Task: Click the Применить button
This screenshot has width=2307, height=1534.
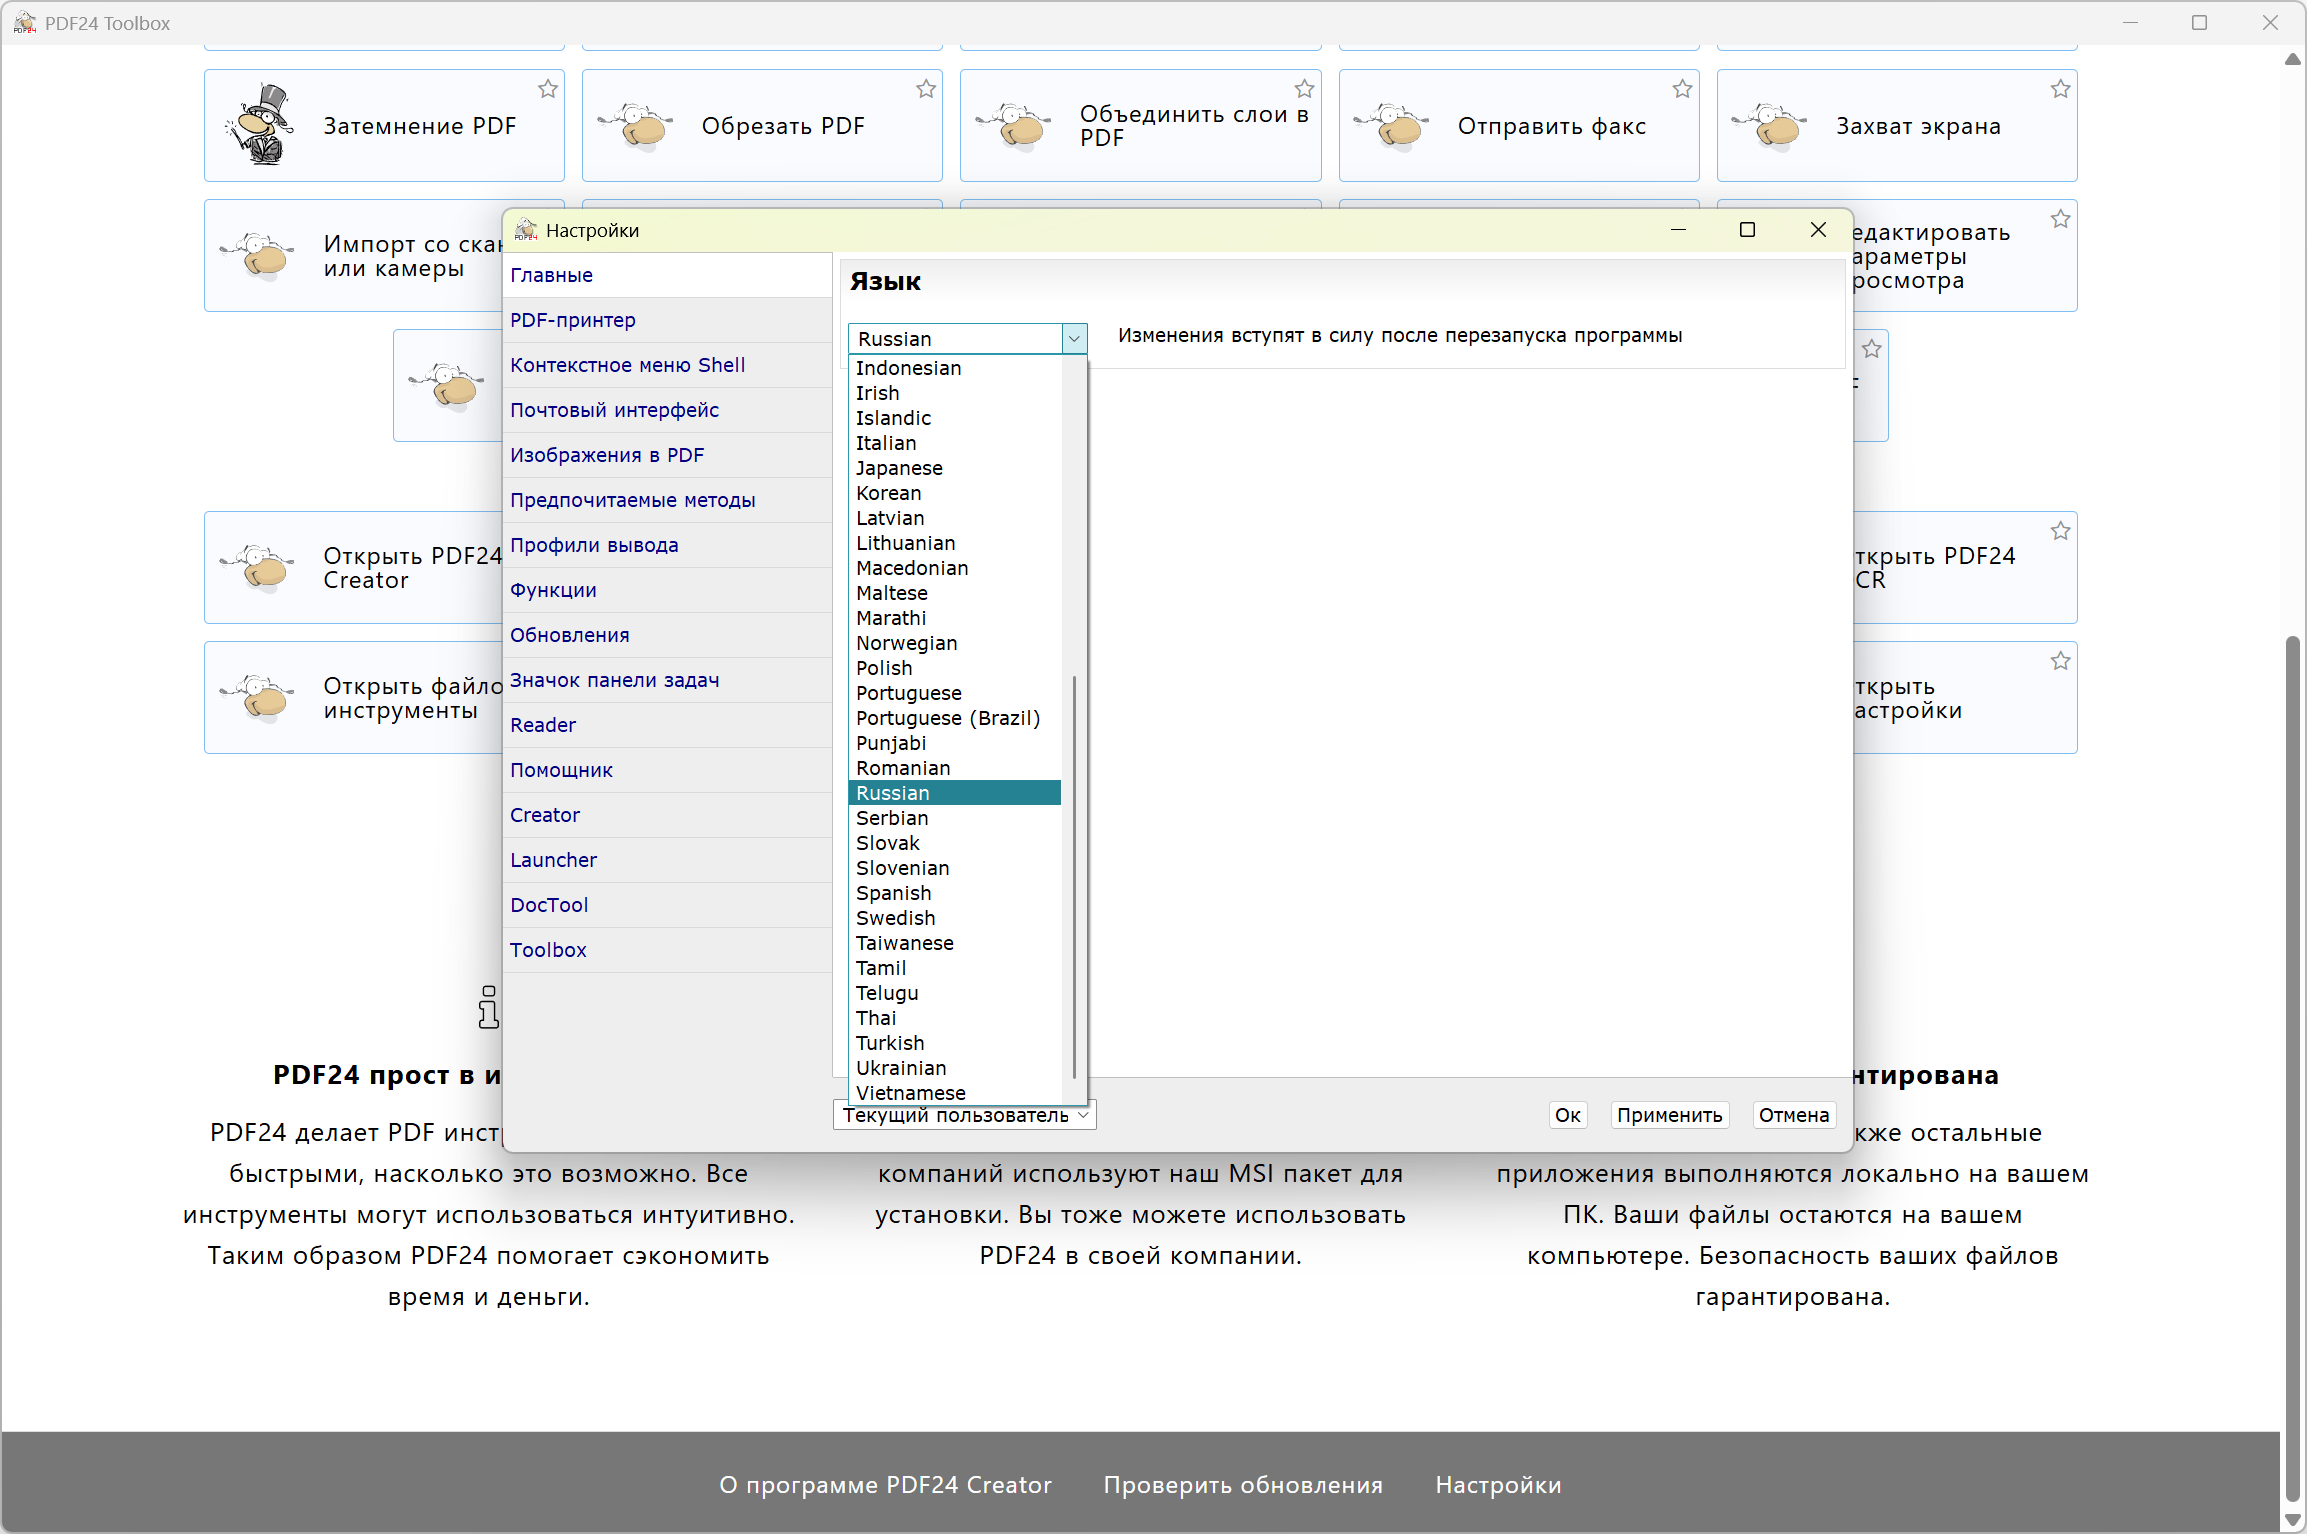Action: [x=1669, y=1115]
